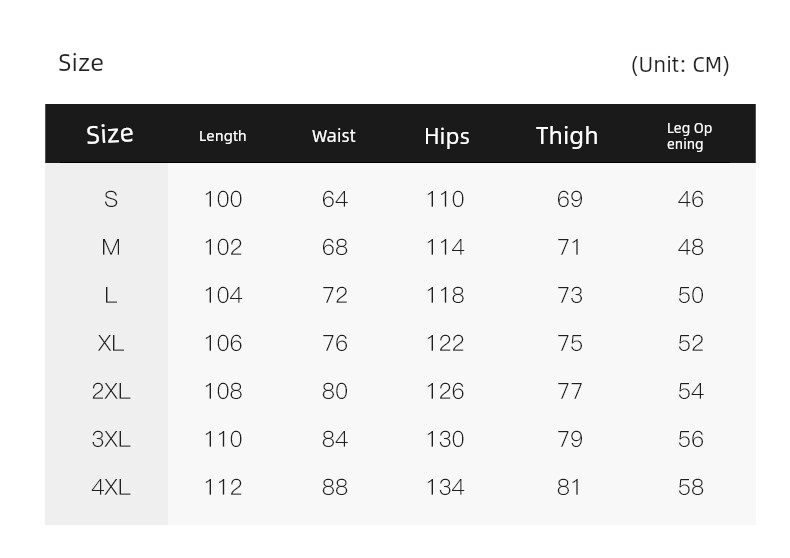Click the Hips column header
This screenshot has height=558, width=790.
(x=447, y=136)
